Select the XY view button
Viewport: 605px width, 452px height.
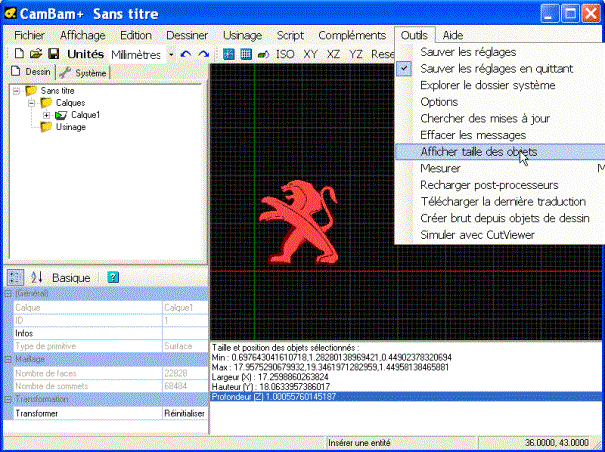click(310, 54)
